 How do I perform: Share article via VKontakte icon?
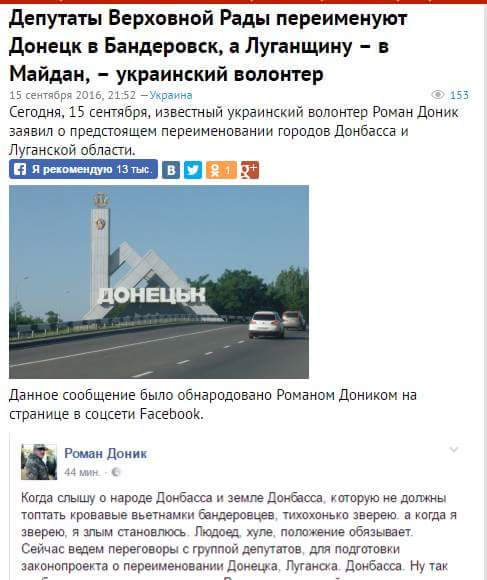pos(171,170)
